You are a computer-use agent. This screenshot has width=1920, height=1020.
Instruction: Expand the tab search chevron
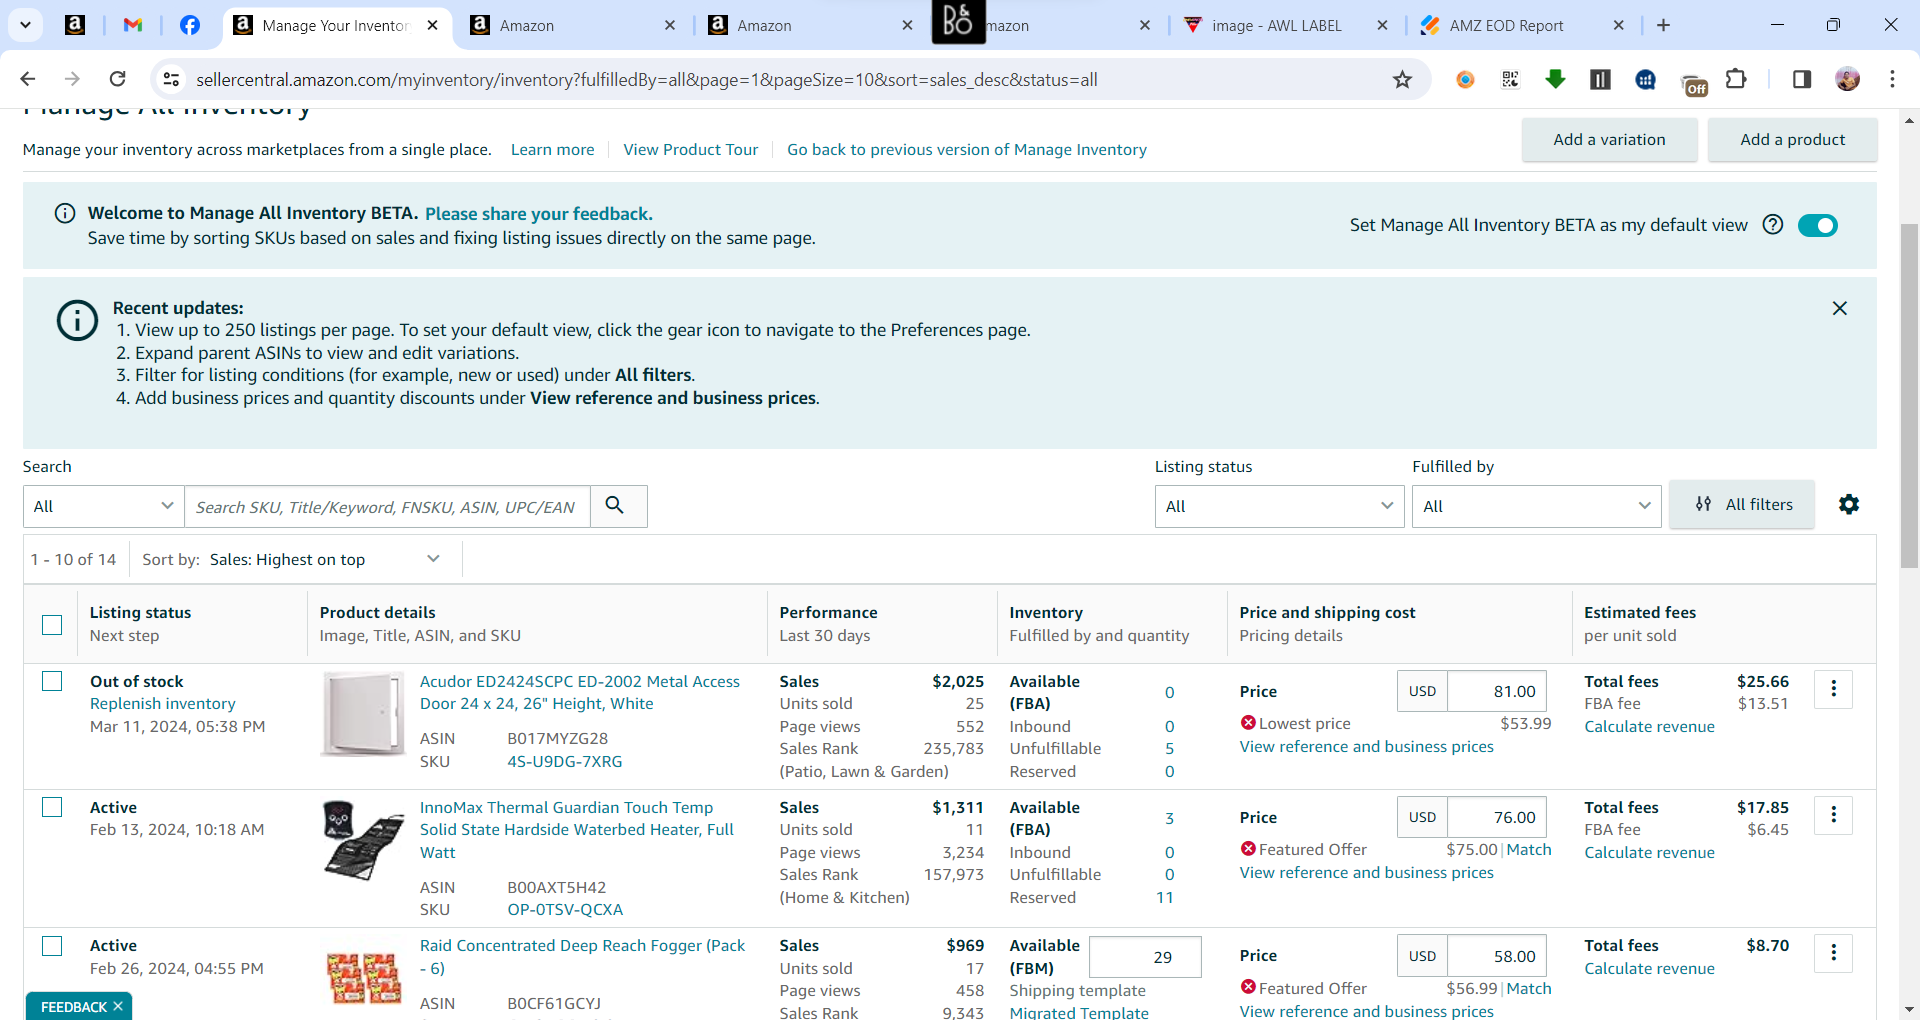(x=25, y=25)
